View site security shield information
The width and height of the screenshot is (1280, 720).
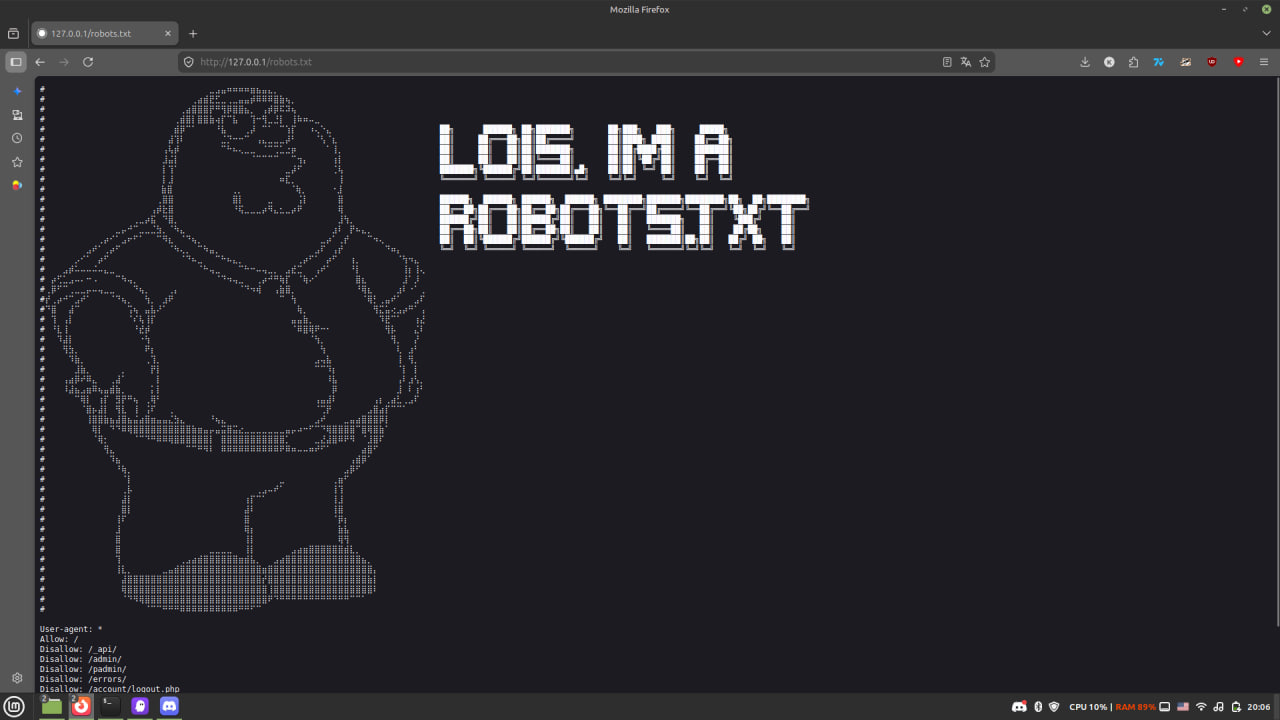[x=188, y=62]
